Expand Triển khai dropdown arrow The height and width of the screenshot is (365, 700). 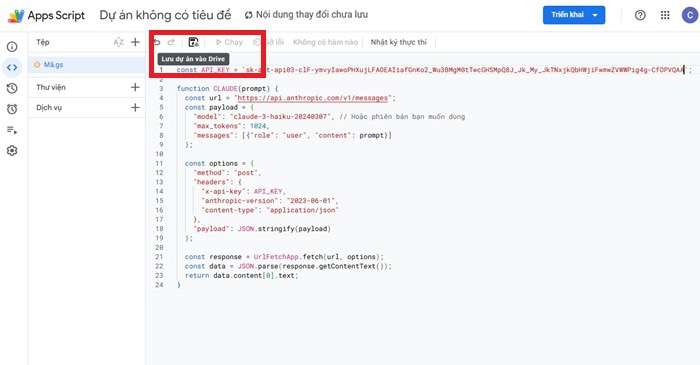595,15
